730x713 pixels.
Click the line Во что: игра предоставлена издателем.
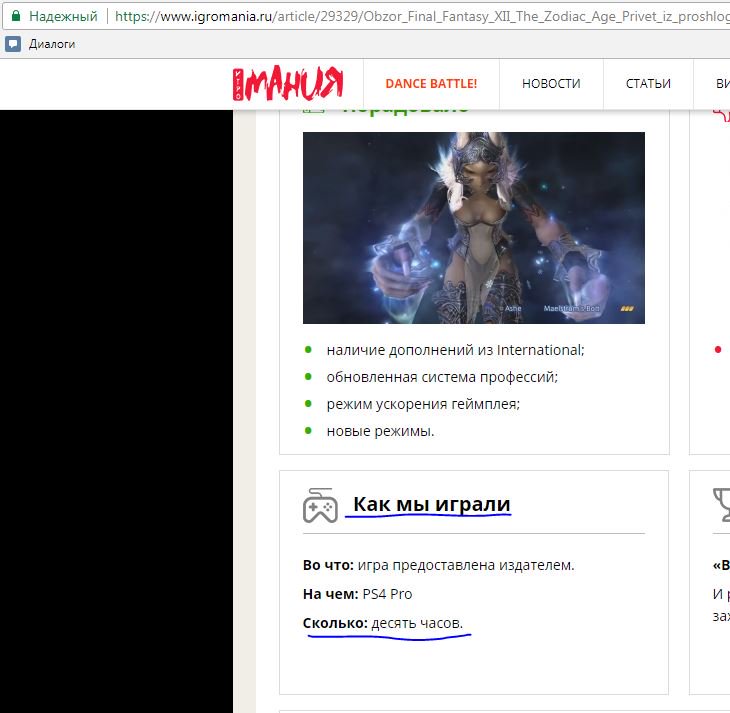[439, 565]
